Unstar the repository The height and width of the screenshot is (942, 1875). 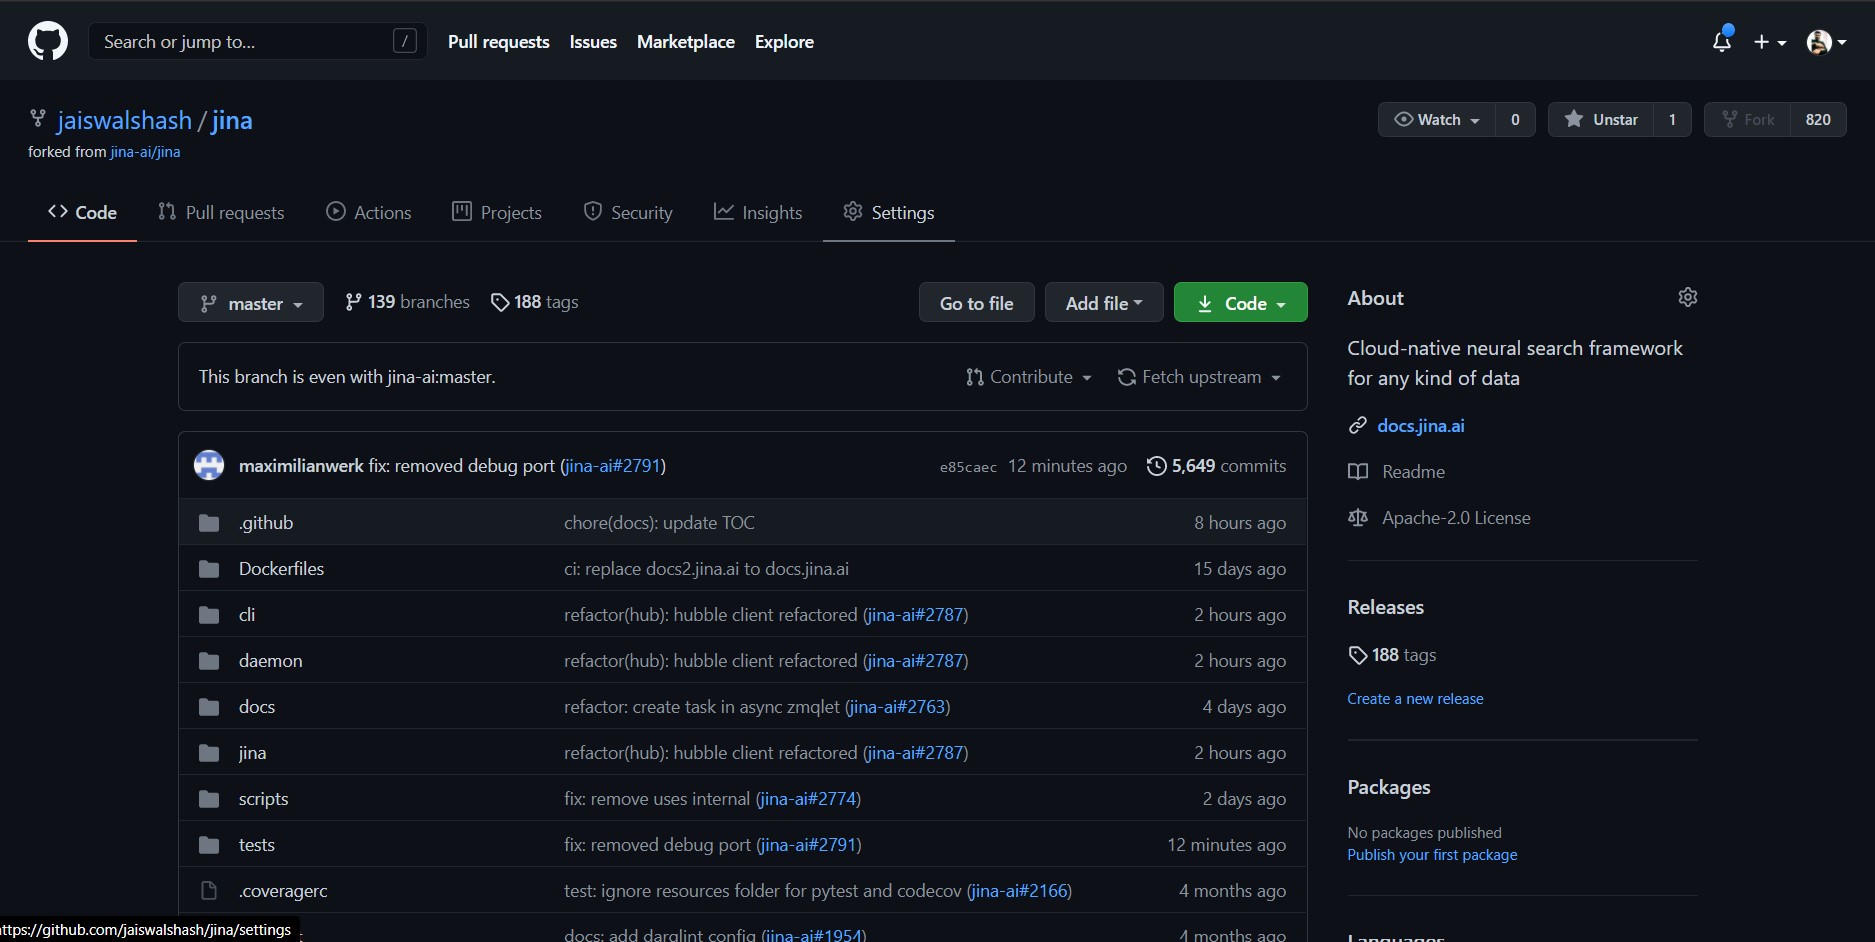1600,120
